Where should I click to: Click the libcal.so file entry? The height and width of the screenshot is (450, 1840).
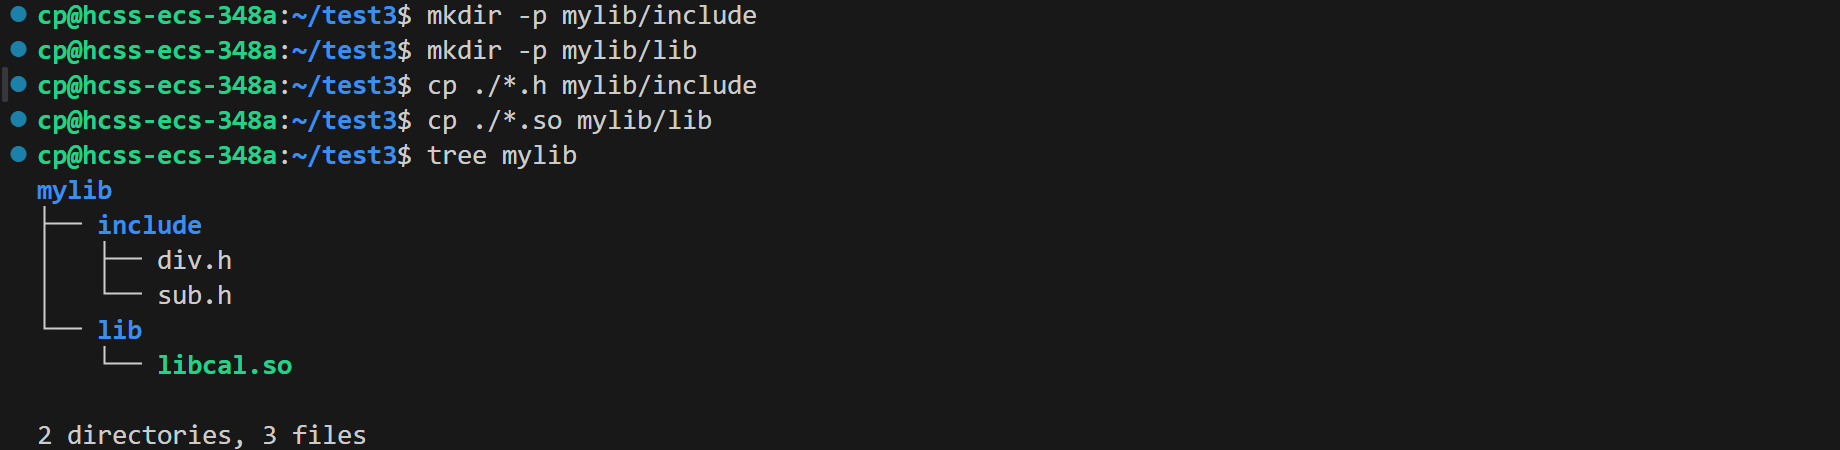[224, 365]
